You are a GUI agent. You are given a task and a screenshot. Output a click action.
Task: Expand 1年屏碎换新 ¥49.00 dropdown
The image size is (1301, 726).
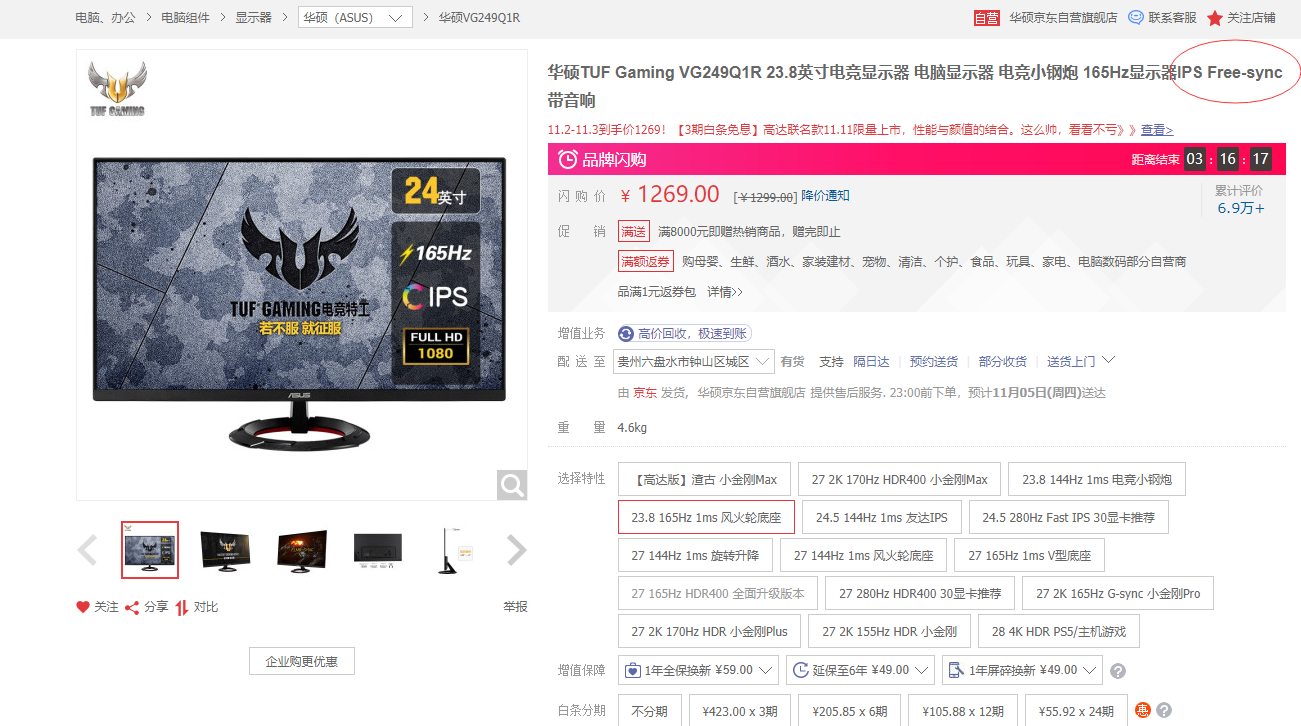[x=1022, y=670]
